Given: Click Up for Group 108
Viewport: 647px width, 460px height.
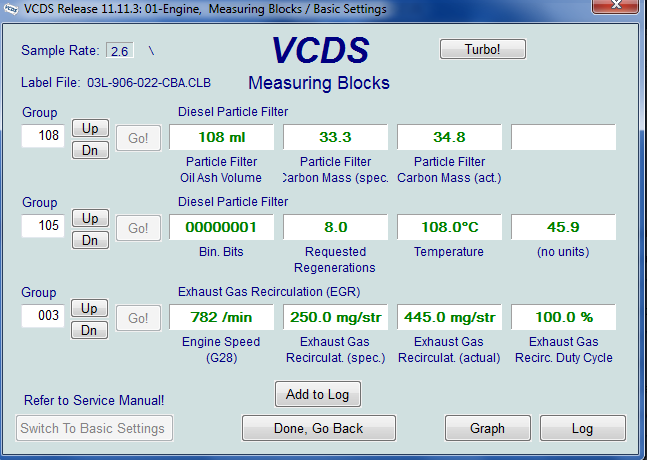Looking at the screenshot, I should (x=89, y=128).
